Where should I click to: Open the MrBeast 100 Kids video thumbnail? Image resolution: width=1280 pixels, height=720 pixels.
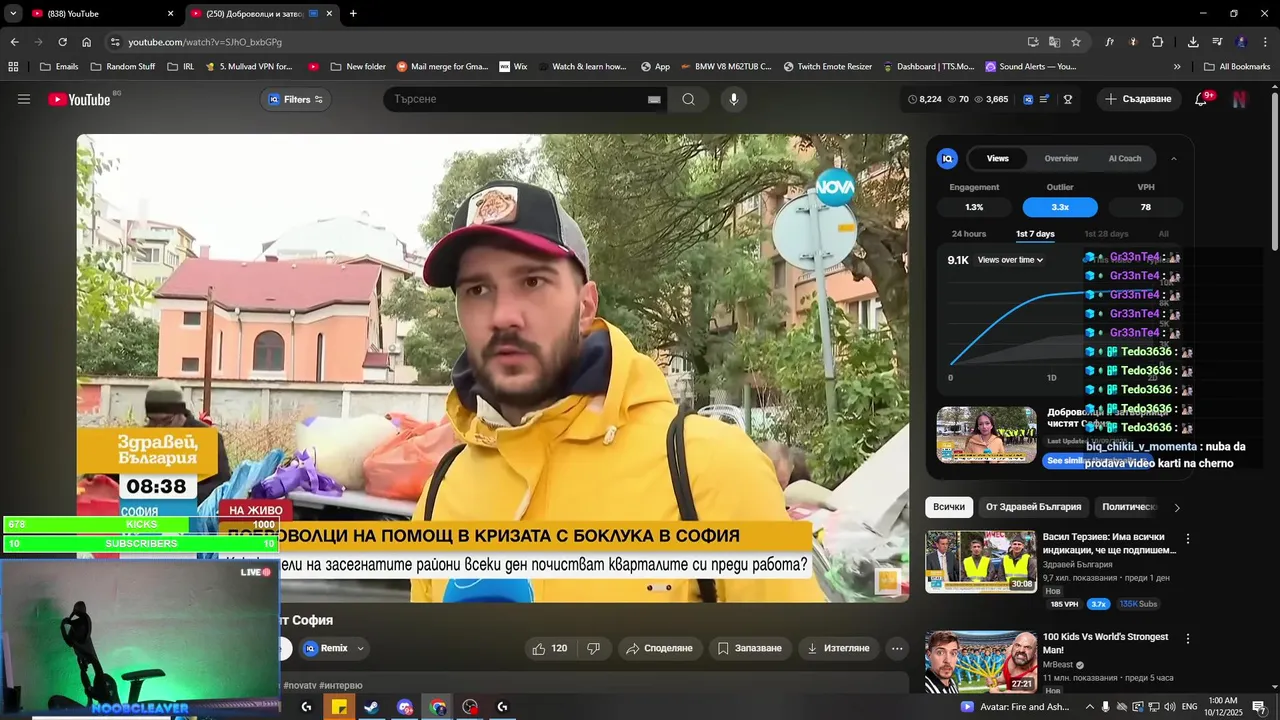[980, 661]
